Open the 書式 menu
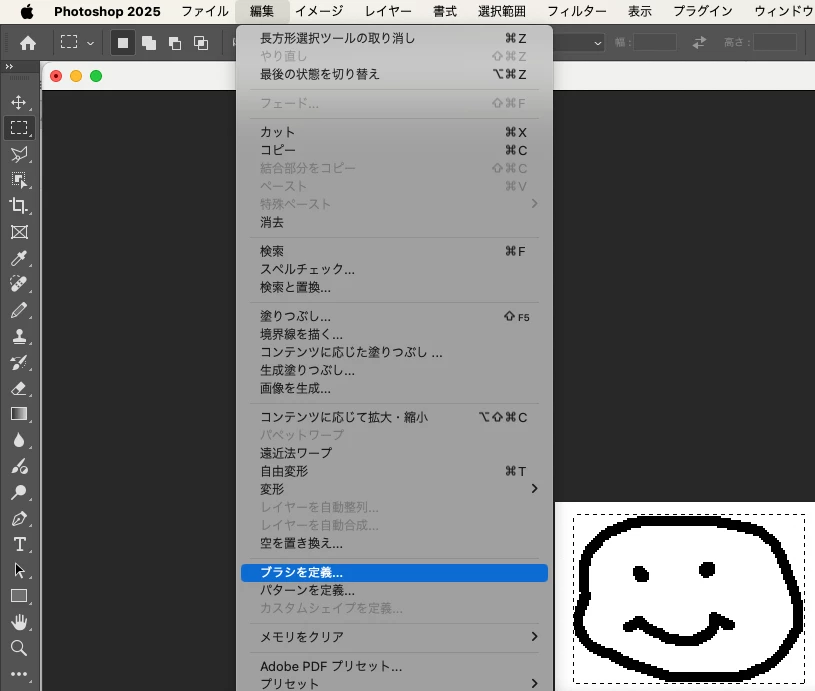The height and width of the screenshot is (691, 815). (445, 11)
